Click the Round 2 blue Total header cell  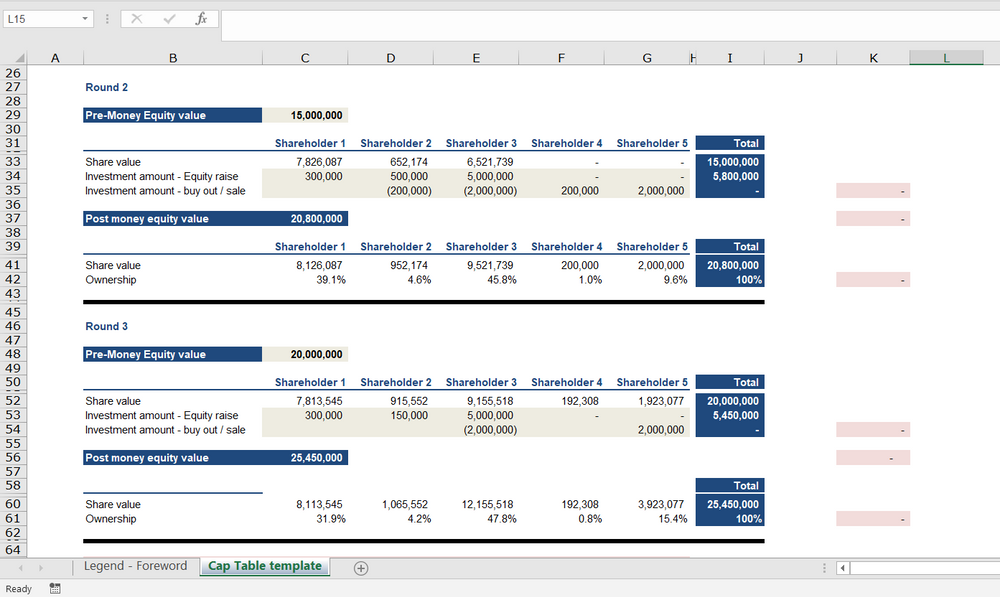coord(729,143)
